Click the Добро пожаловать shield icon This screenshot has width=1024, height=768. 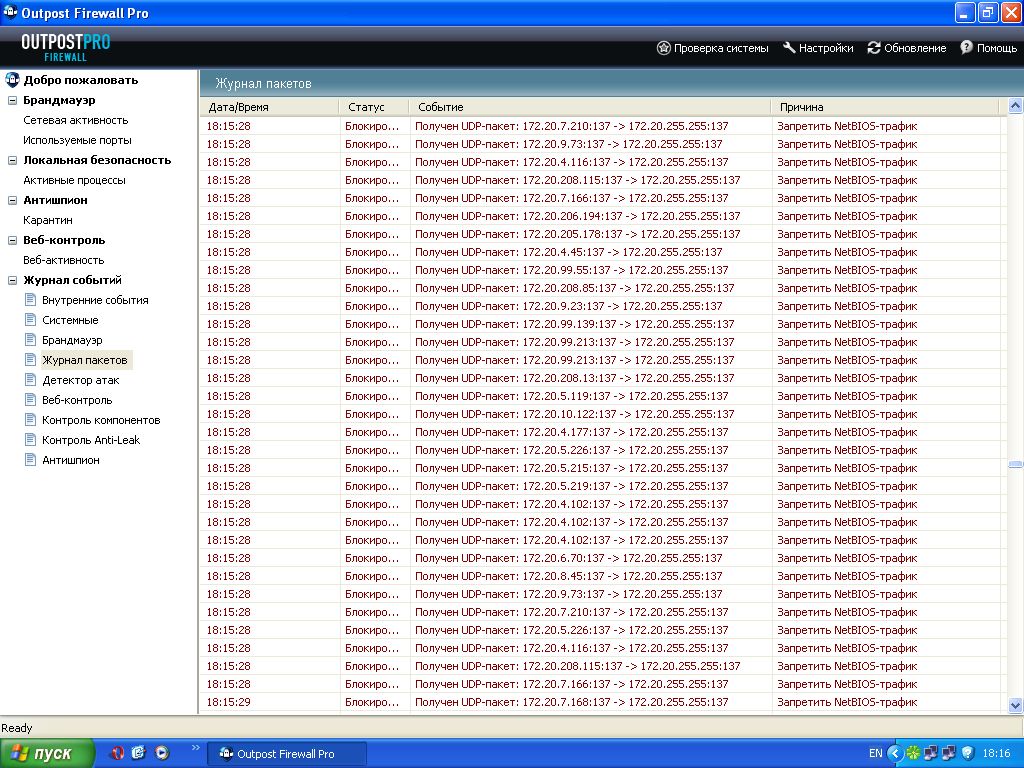12,80
